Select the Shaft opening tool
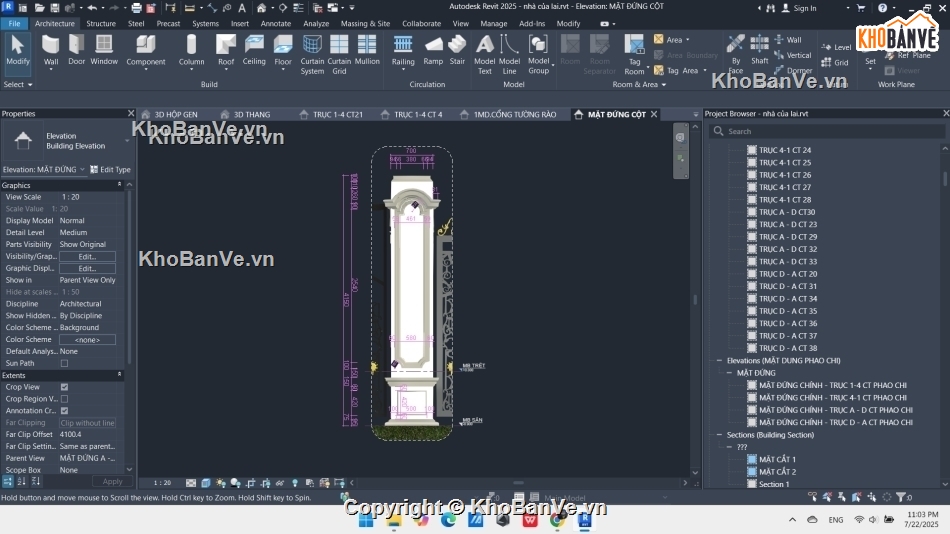 click(x=760, y=50)
